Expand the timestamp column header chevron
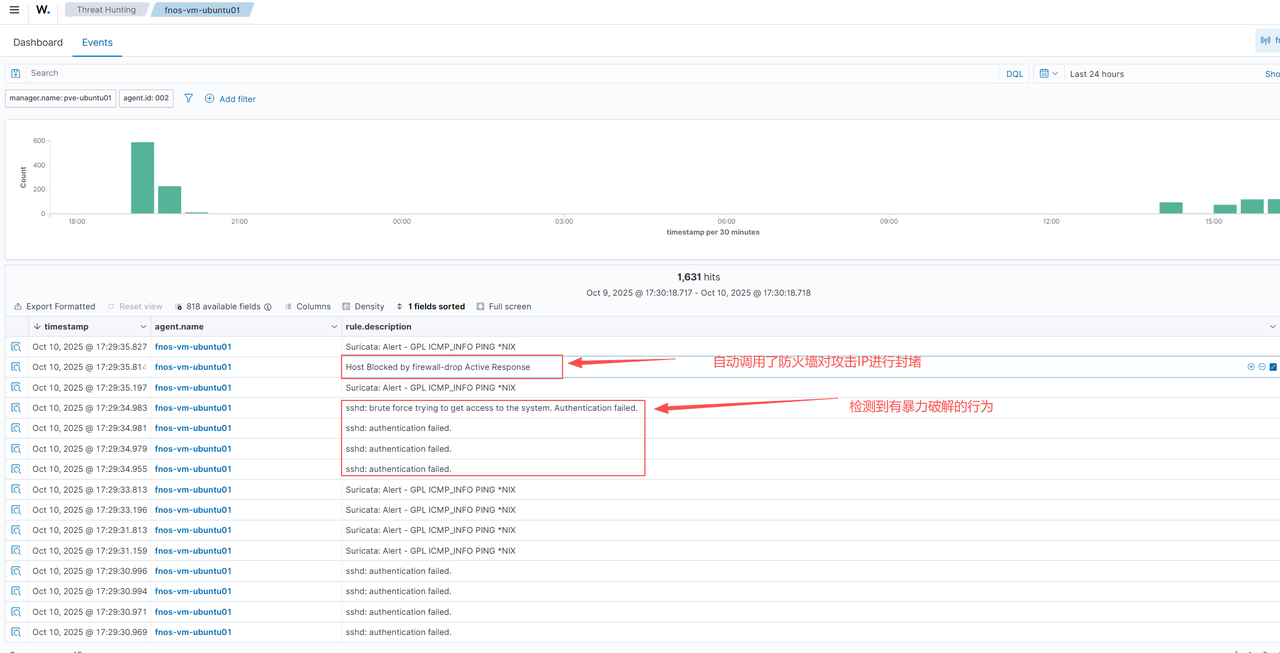The height and width of the screenshot is (653, 1280). (143, 327)
